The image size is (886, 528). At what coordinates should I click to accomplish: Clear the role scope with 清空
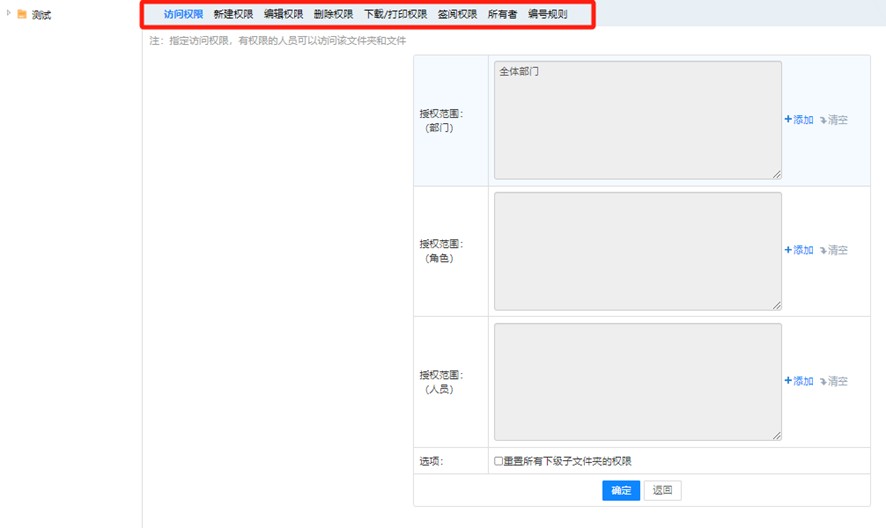coord(834,251)
